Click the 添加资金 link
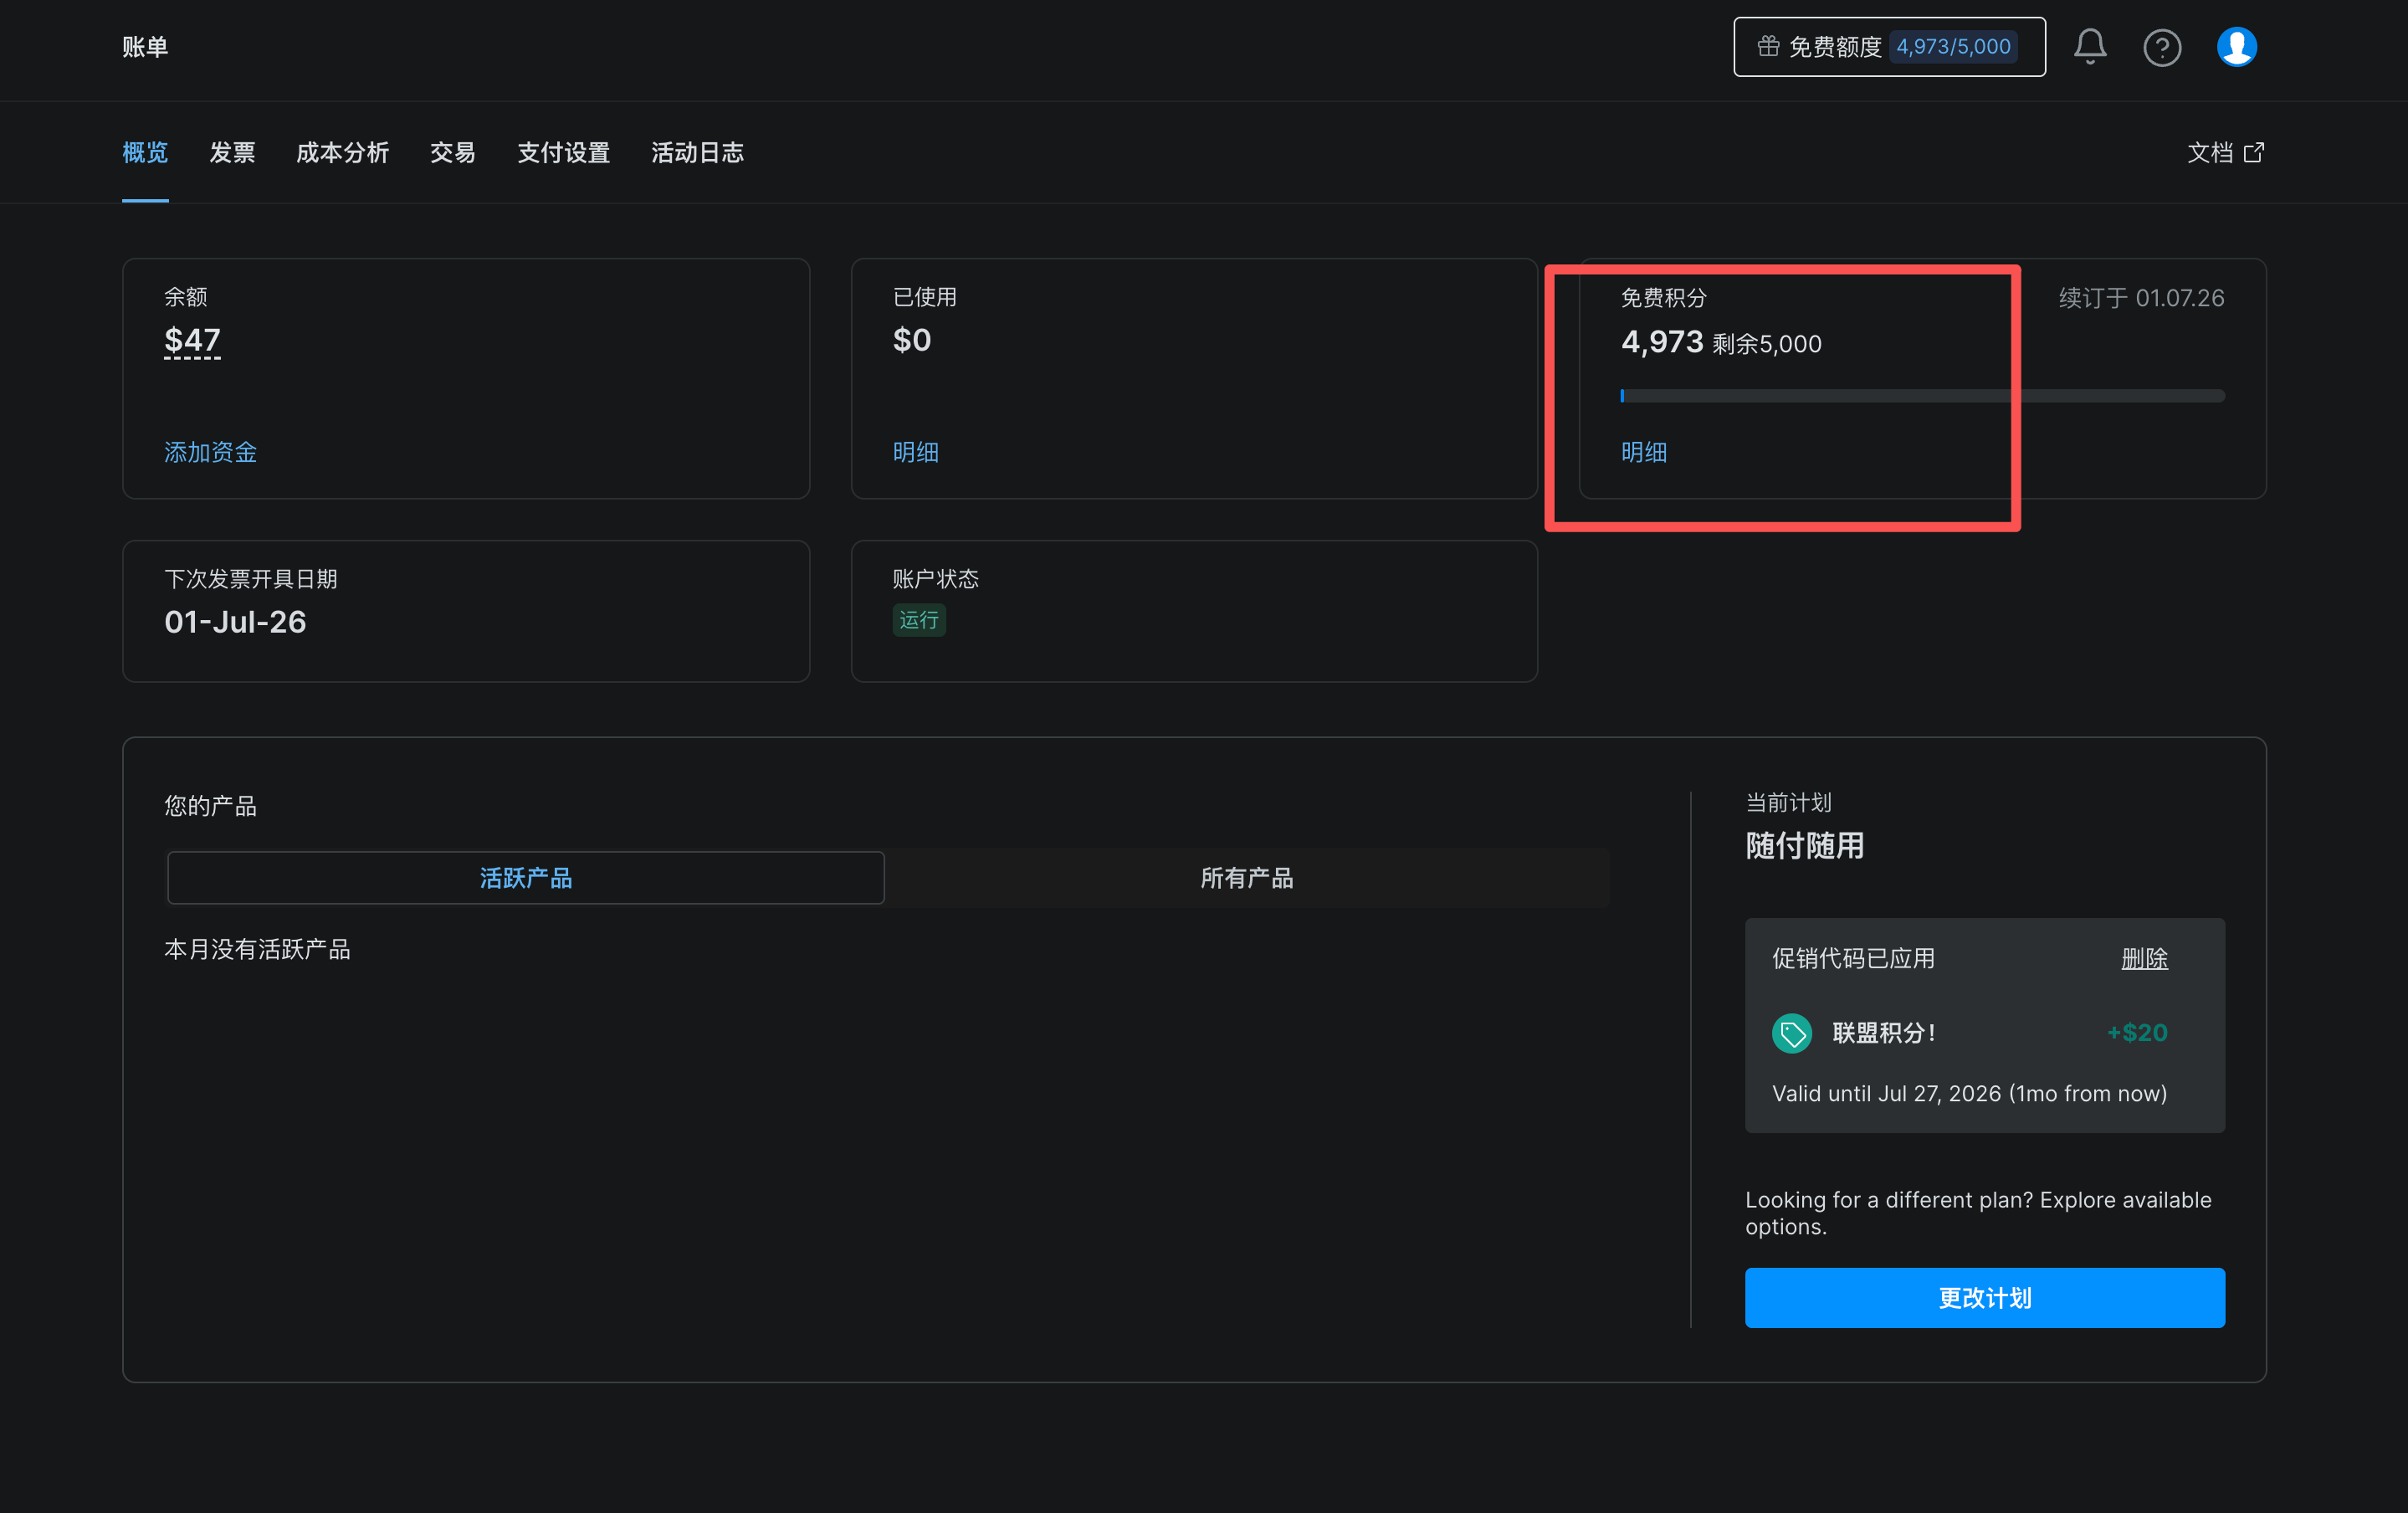Viewport: 2408px width, 1513px height. 211,452
